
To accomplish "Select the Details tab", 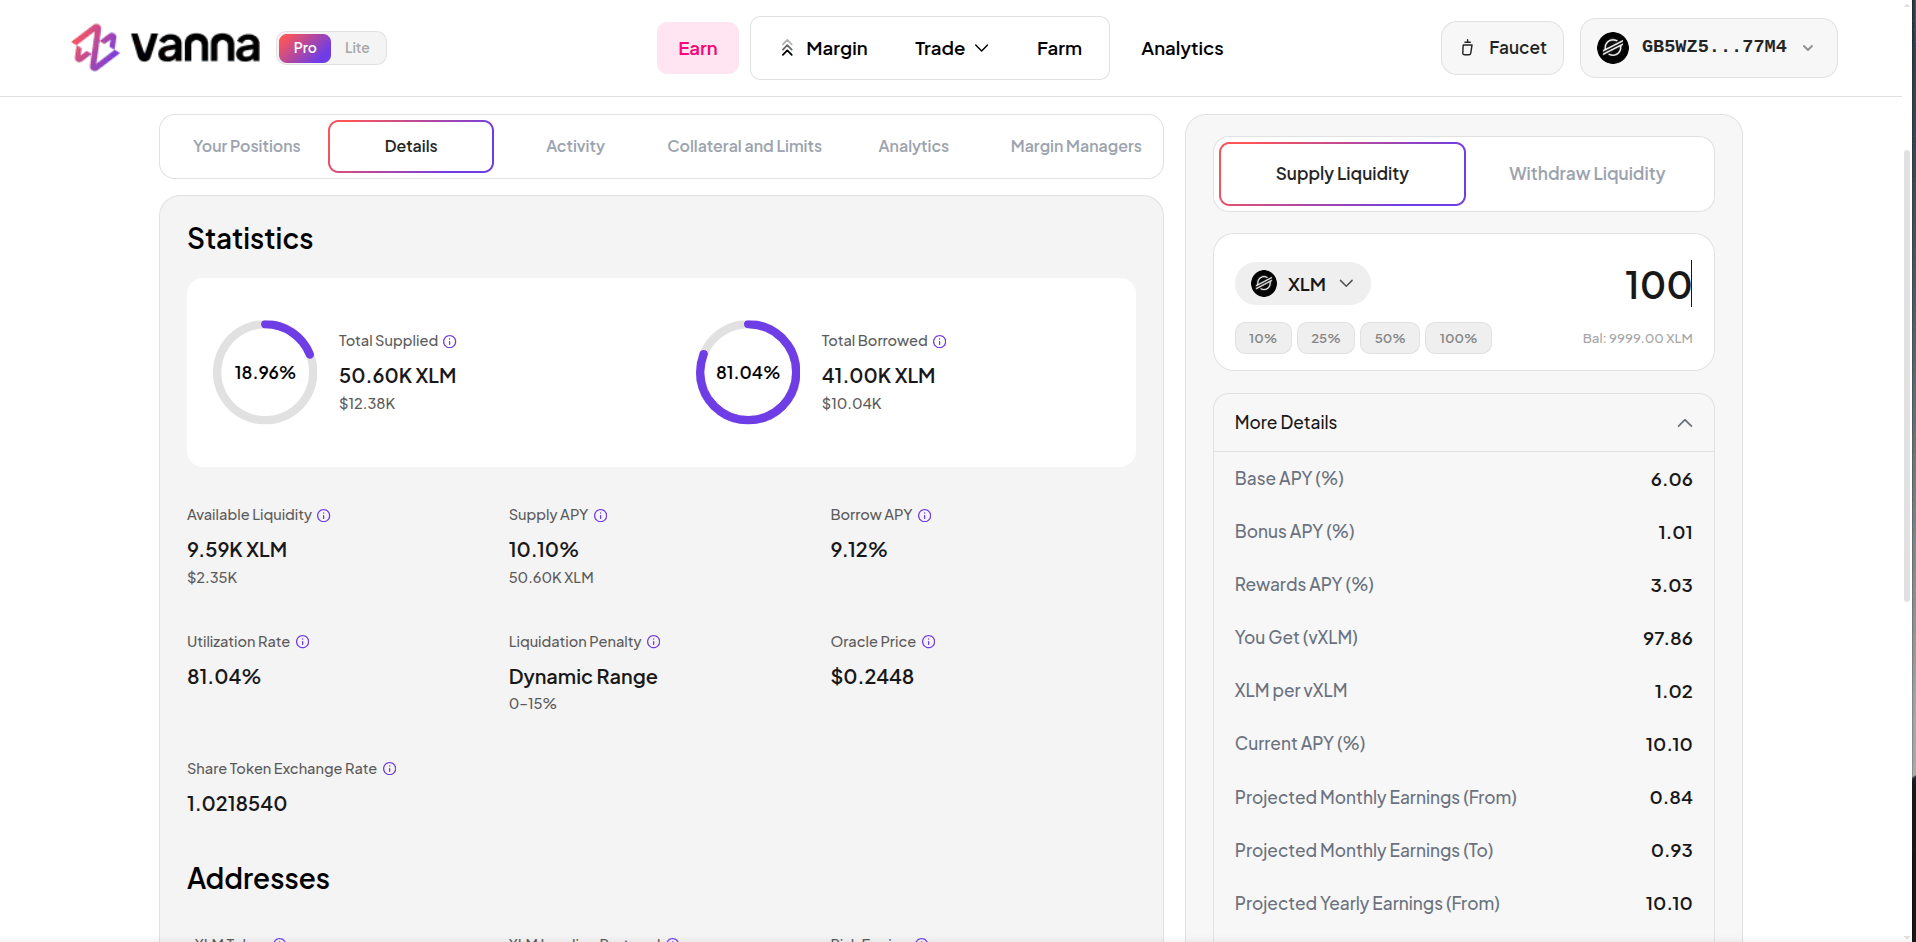I will [x=411, y=146].
